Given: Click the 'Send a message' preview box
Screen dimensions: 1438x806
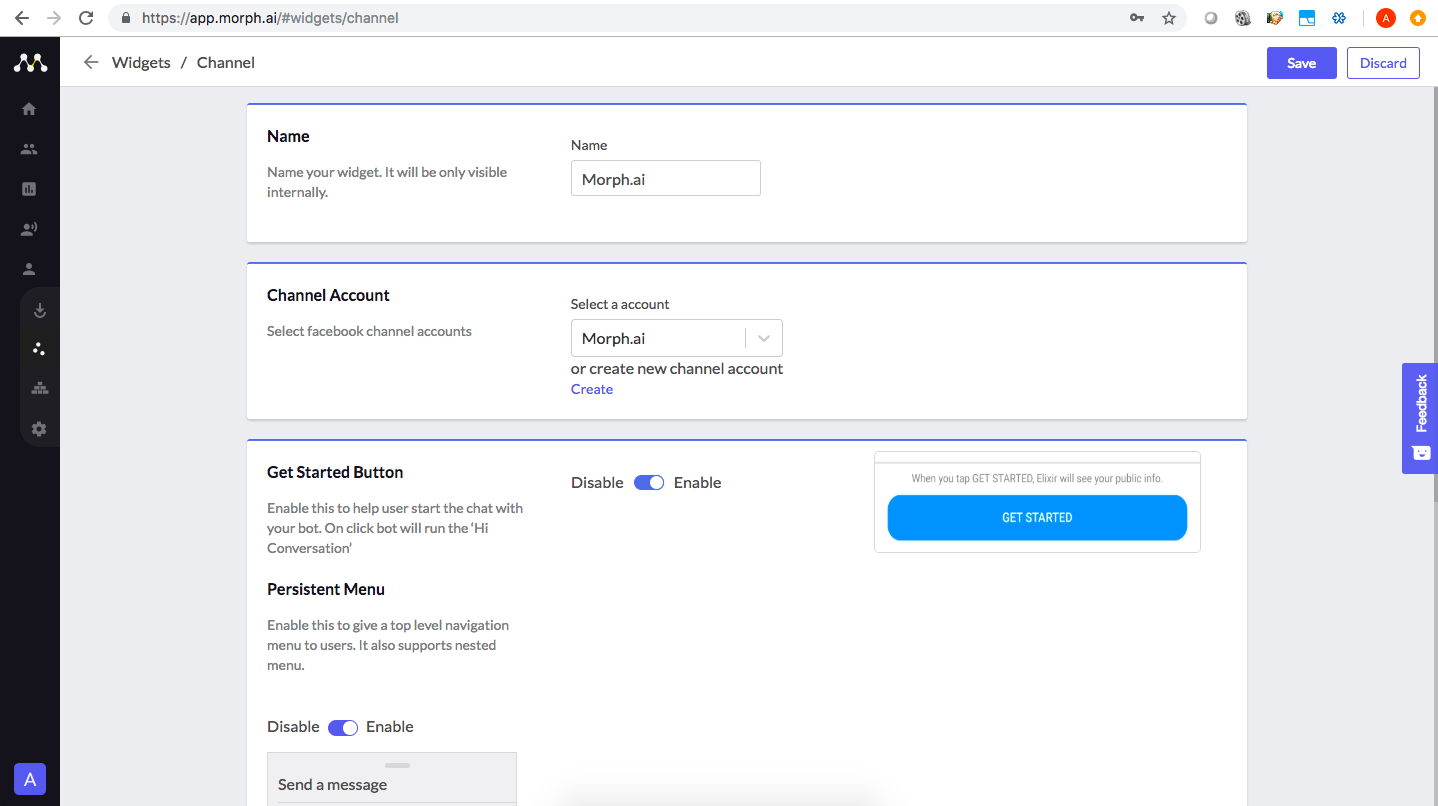Looking at the screenshot, I should click(x=392, y=779).
